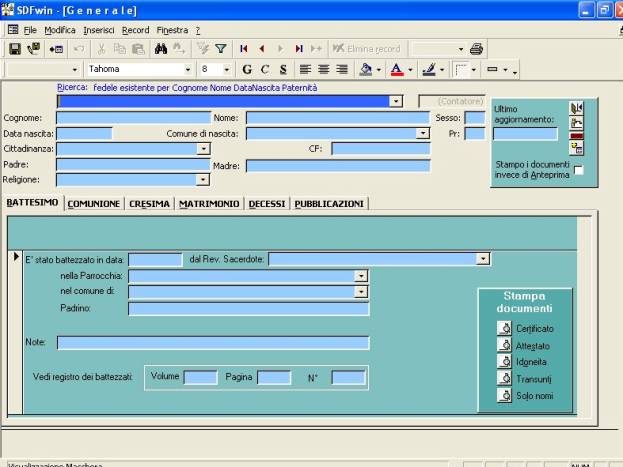The width and height of the screenshot is (623, 467).
Task: Click the red bar icon in update panel
Action: pyautogui.click(x=577, y=136)
